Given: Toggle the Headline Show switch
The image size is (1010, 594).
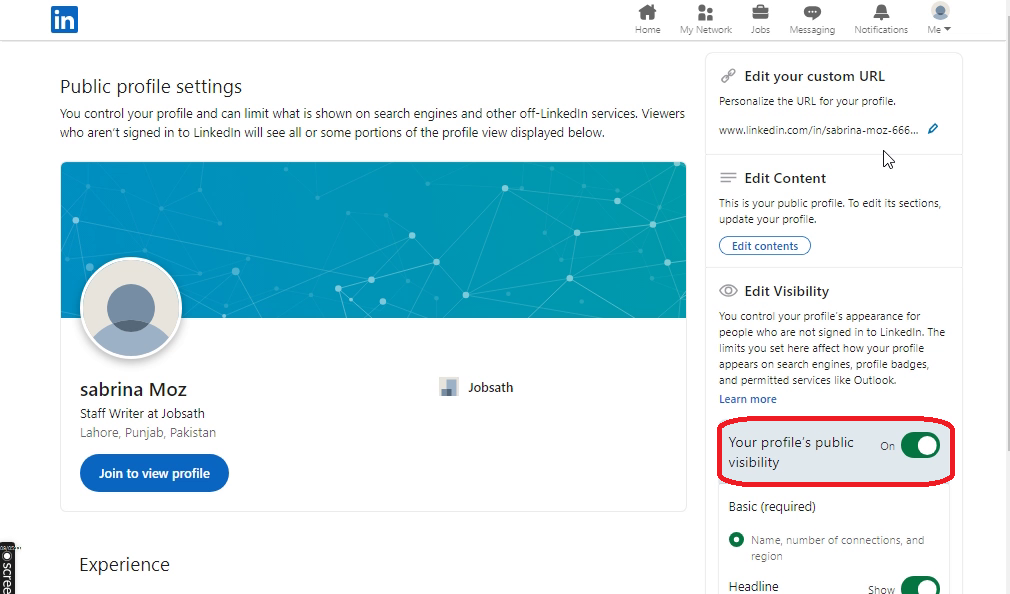Looking at the screenshot, I should tap(920, 587).
